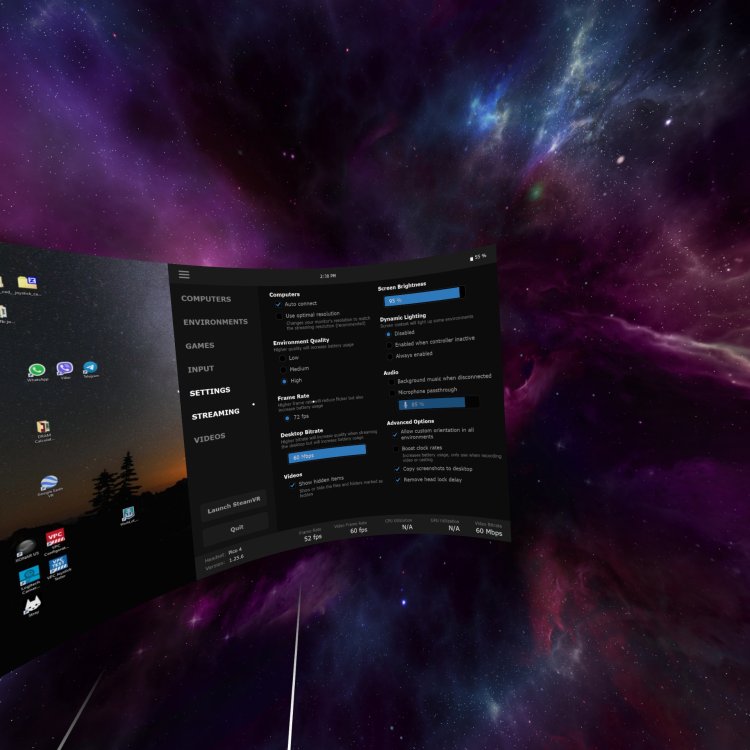
Task: Open WhatsApp desktop shortcut
Action: pyautogui.click(x=37, y=372)
